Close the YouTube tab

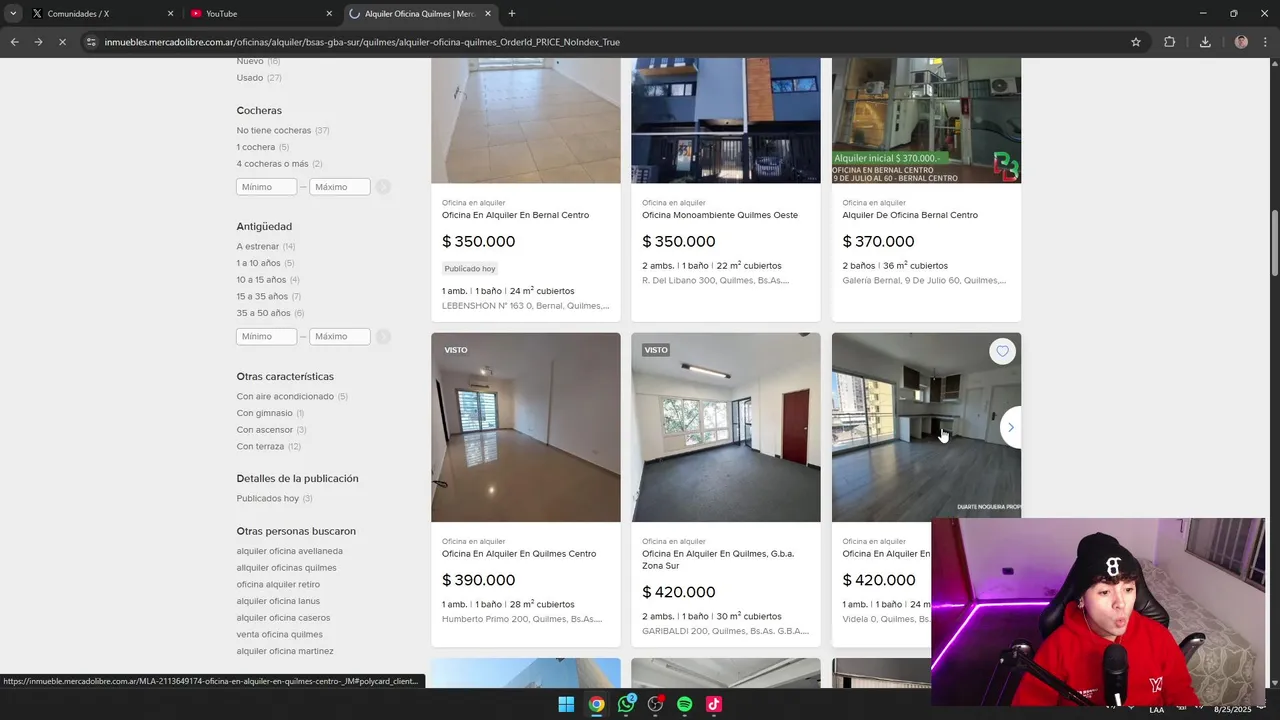click(329, 14)
